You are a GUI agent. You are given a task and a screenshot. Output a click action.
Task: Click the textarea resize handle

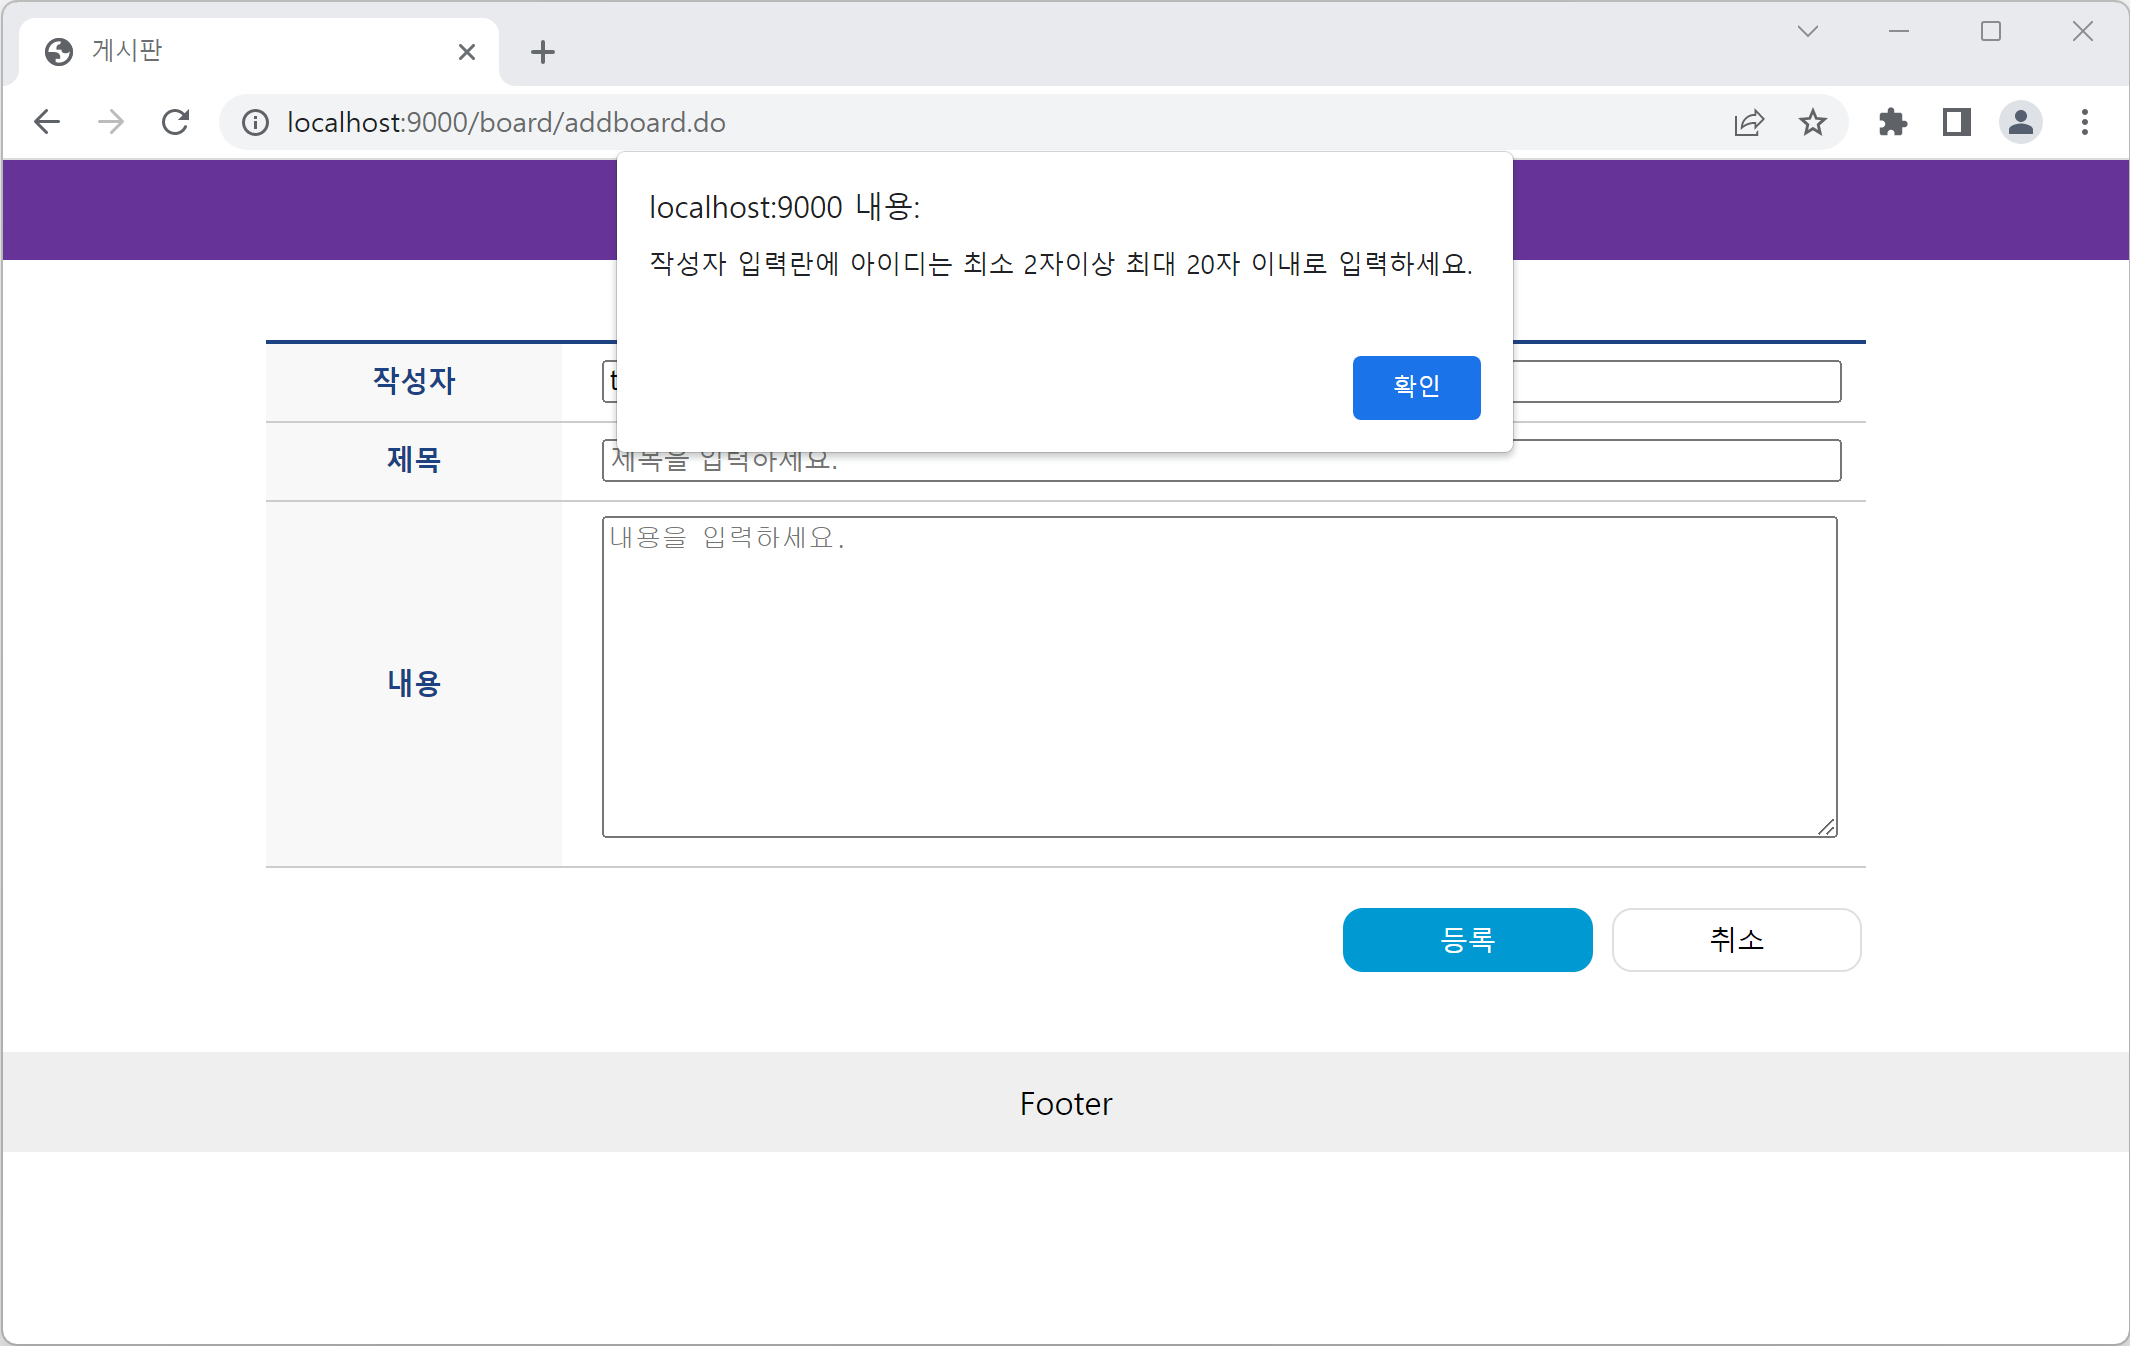click(x=1826, y=827)
